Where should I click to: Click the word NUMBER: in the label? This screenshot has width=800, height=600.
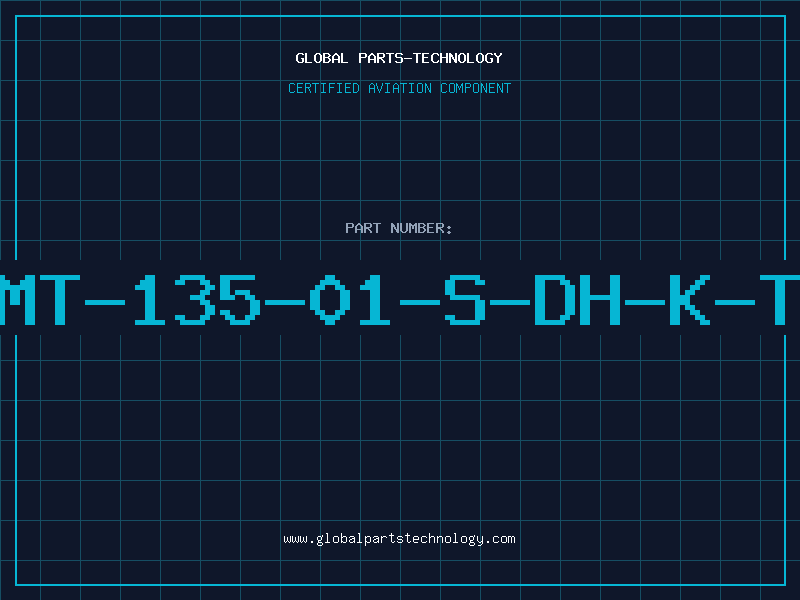coord(421,228)
